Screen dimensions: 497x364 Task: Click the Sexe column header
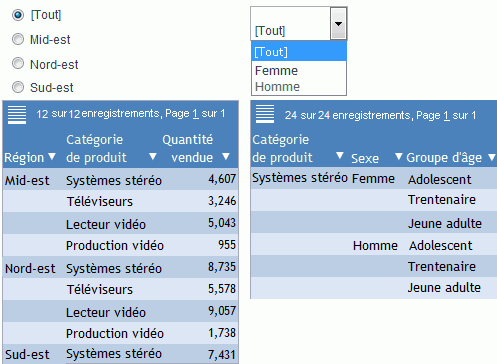(365, 158)
